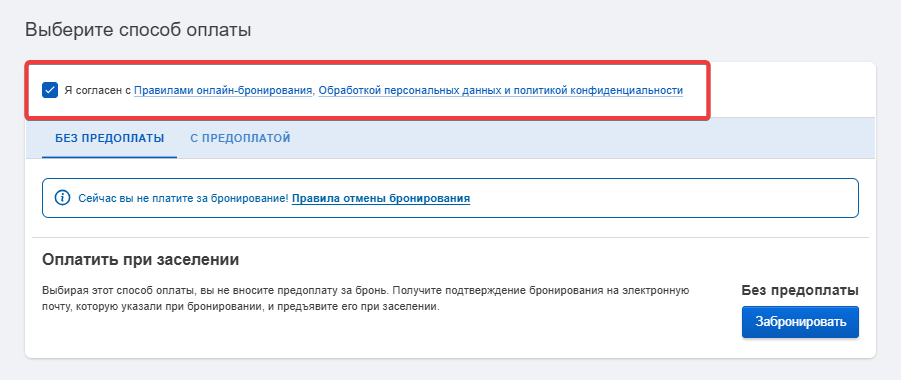Open the 'Правила отмены бронирования' link

click(381, 198)
